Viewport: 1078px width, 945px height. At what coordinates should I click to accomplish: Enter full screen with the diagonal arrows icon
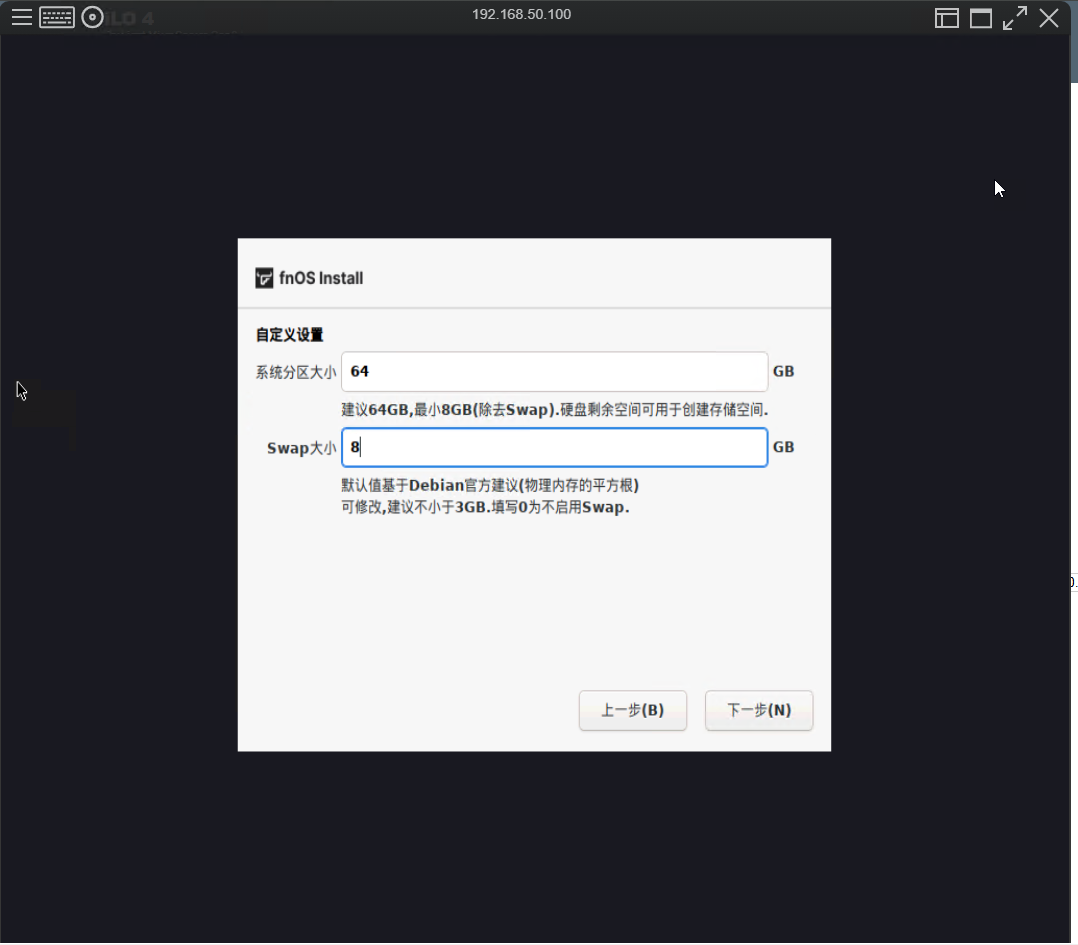click(1015, 18)
